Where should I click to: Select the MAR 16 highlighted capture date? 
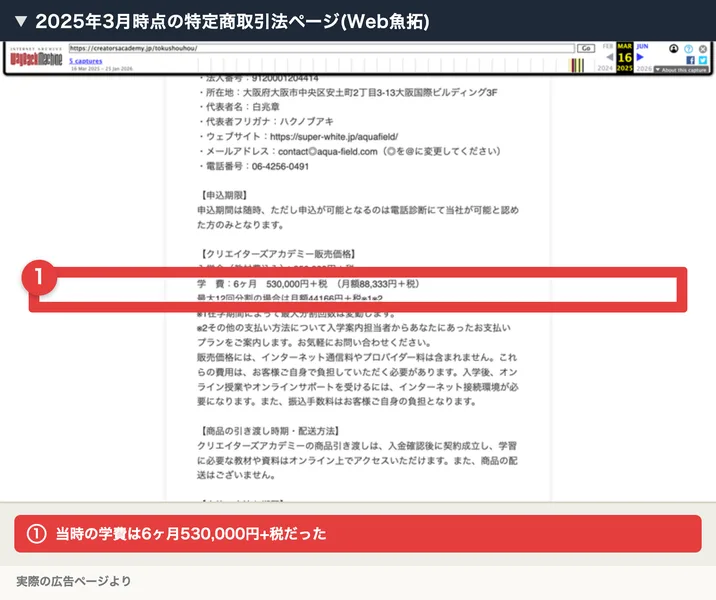click(624, 57)
